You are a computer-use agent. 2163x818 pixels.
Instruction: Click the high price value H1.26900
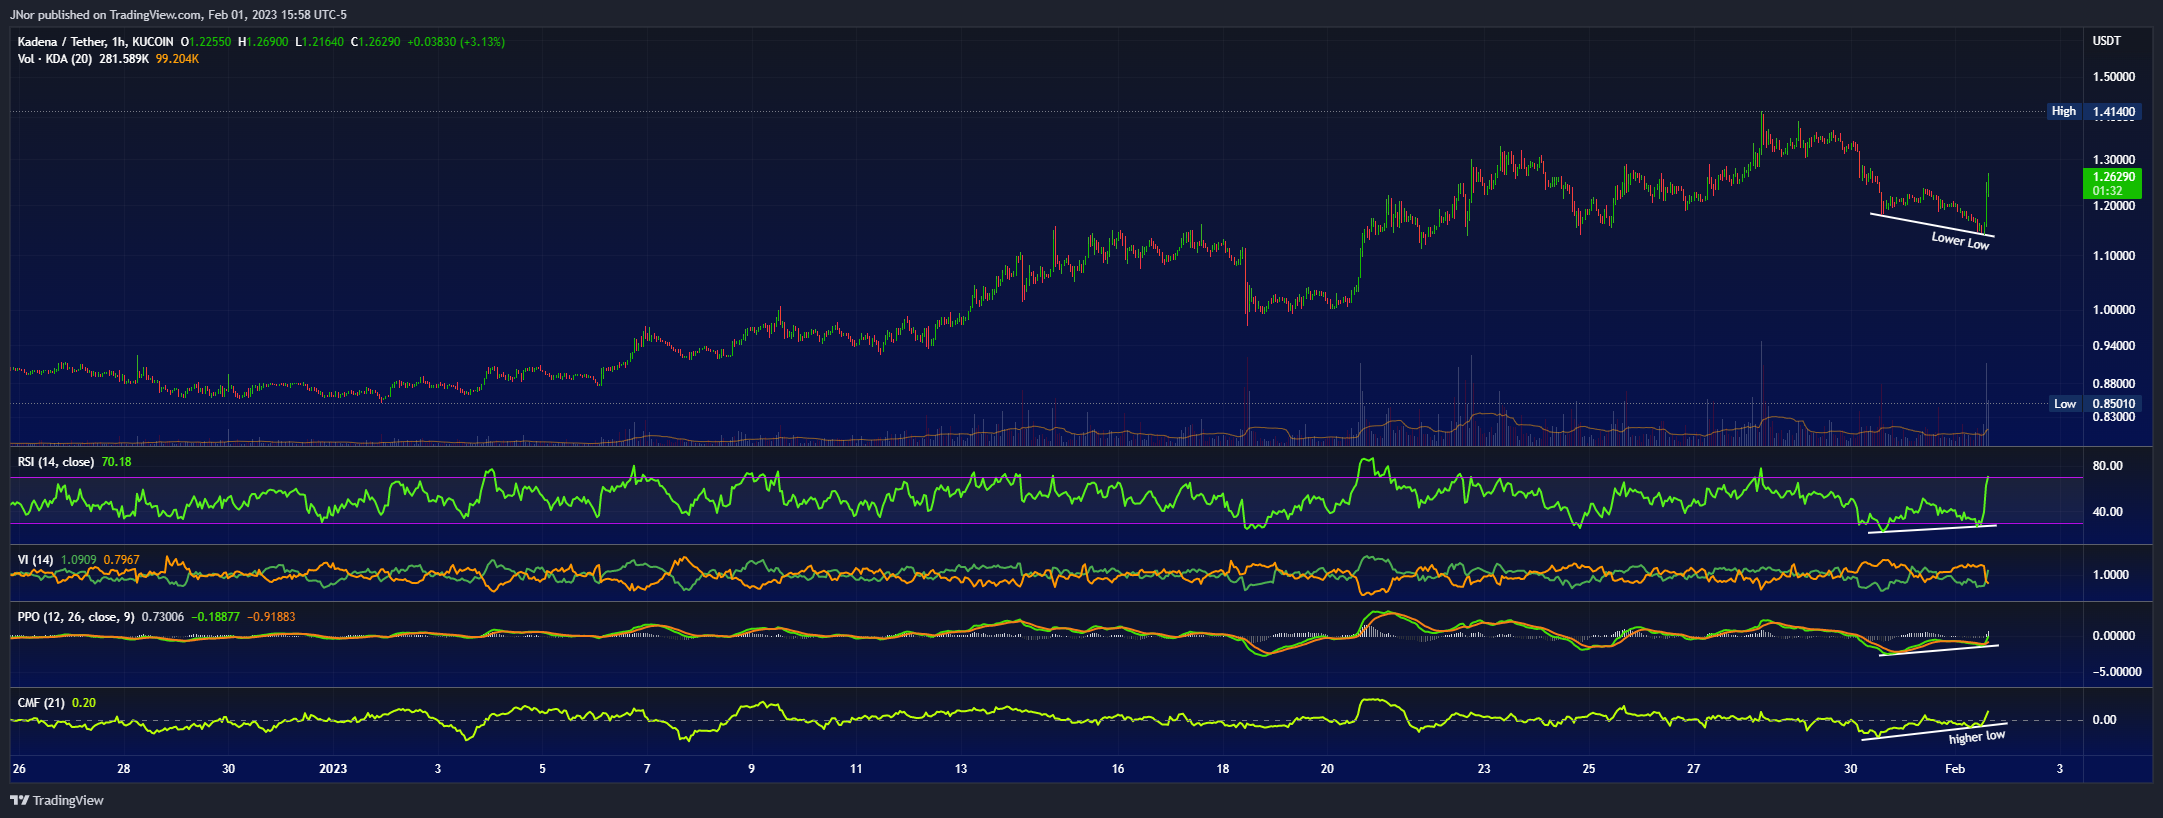pos(263,42)
